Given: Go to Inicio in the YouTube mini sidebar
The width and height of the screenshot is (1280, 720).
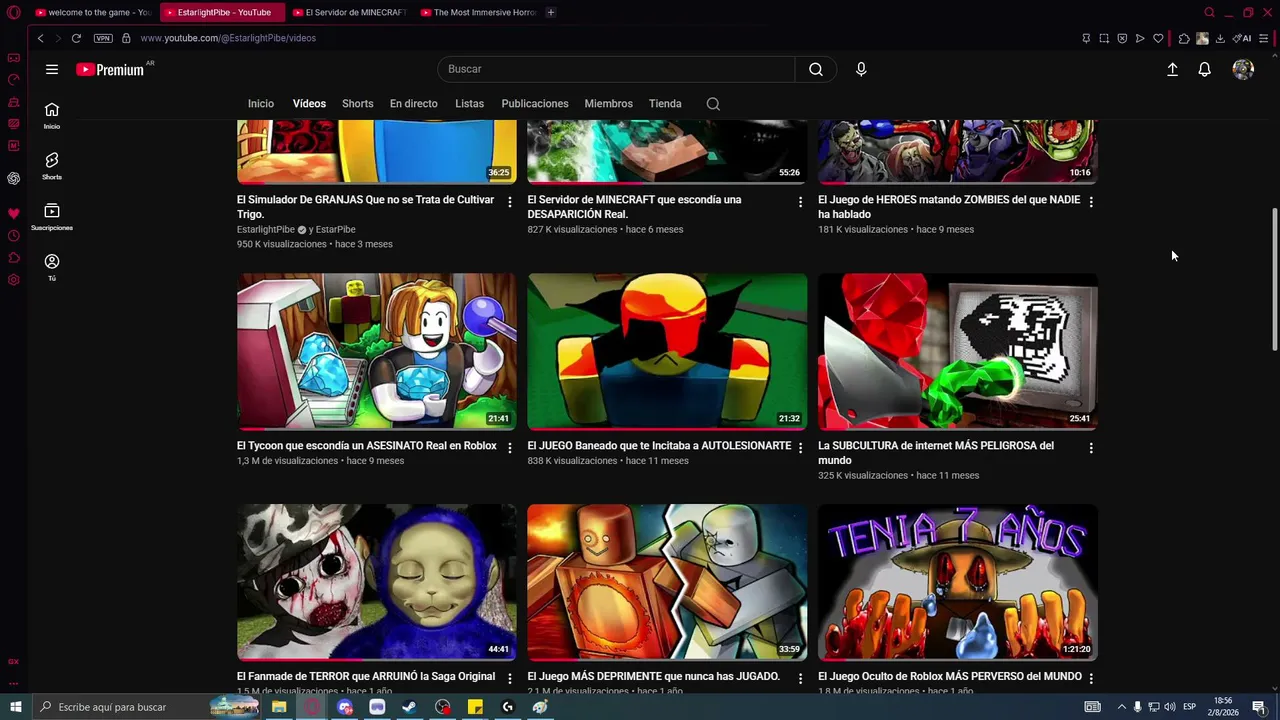Looking at the screenshot, I should [52, 116].
